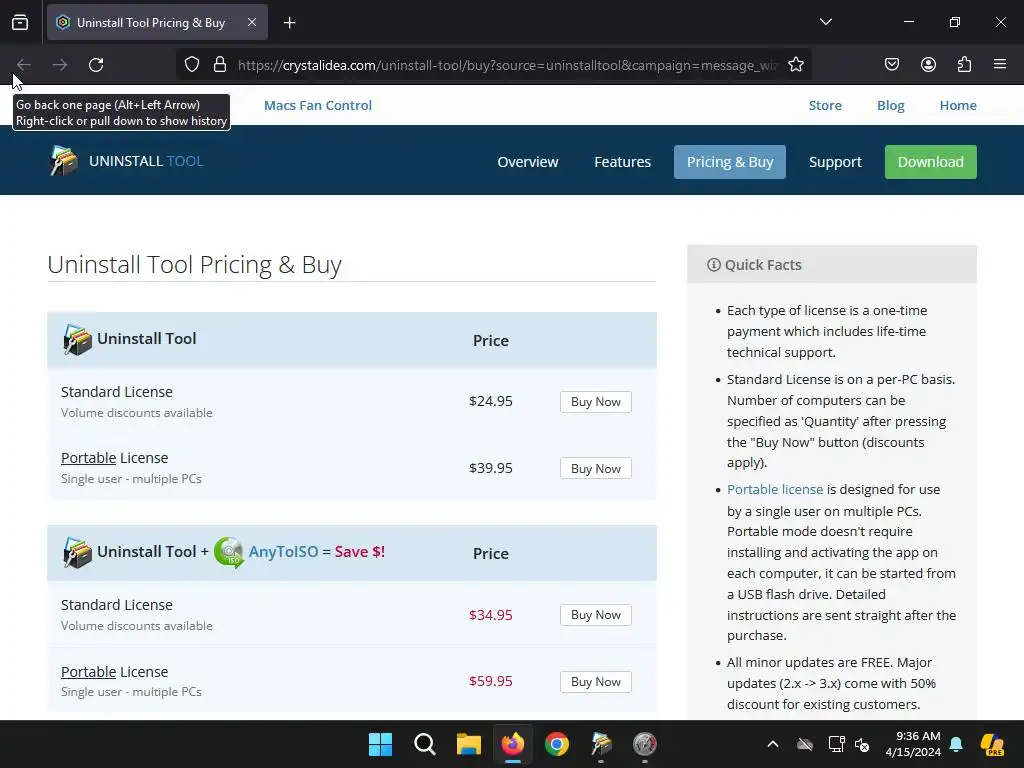The image size is (1024, 768).
Task: Open the notifications bell
Action: 956,744
